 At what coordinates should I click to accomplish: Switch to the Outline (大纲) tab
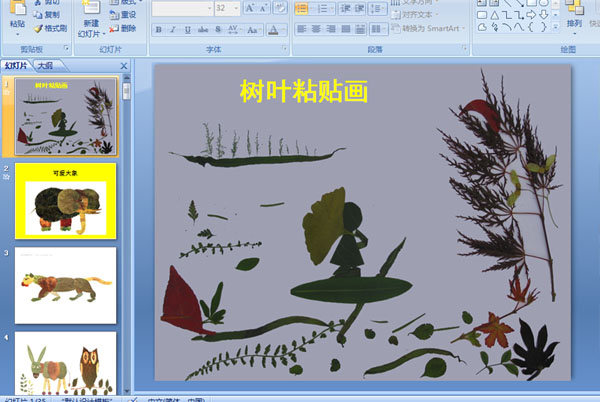45,66
